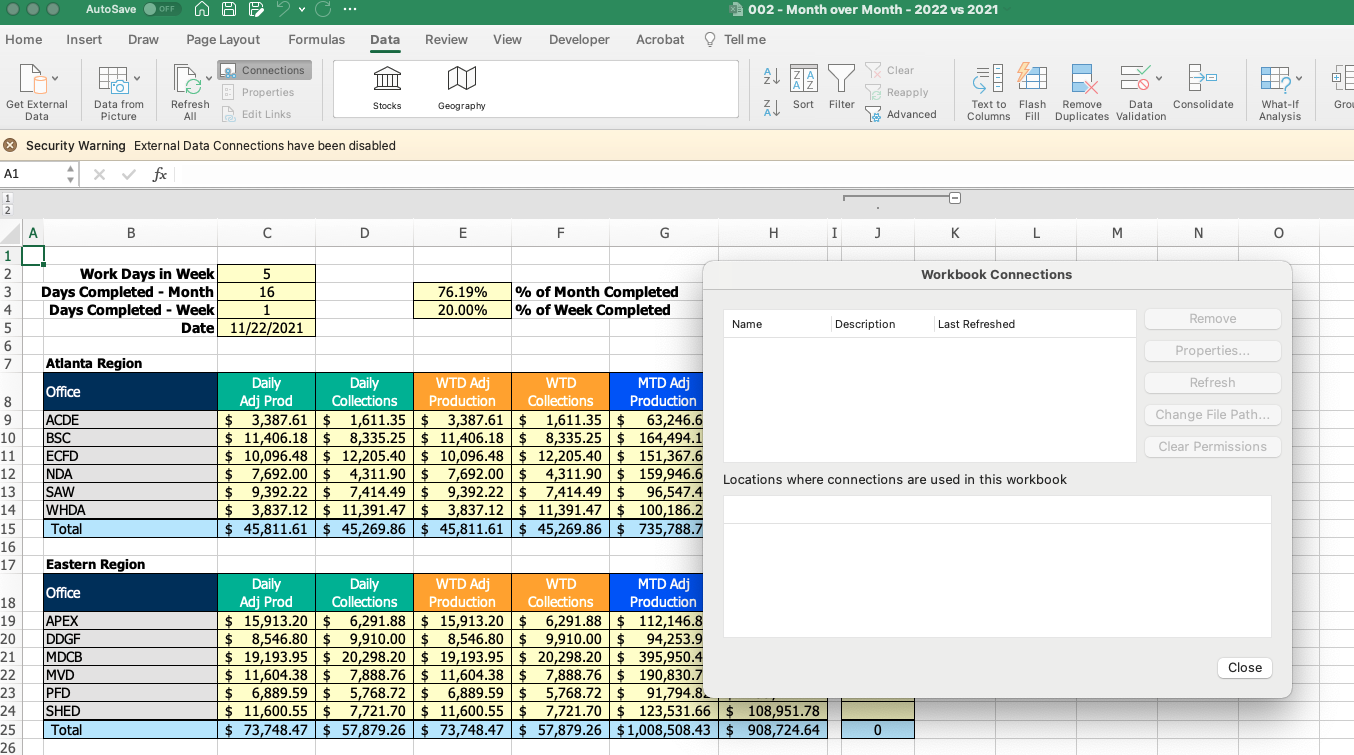Collapse column group with the minus button

[x=954, y=198]
